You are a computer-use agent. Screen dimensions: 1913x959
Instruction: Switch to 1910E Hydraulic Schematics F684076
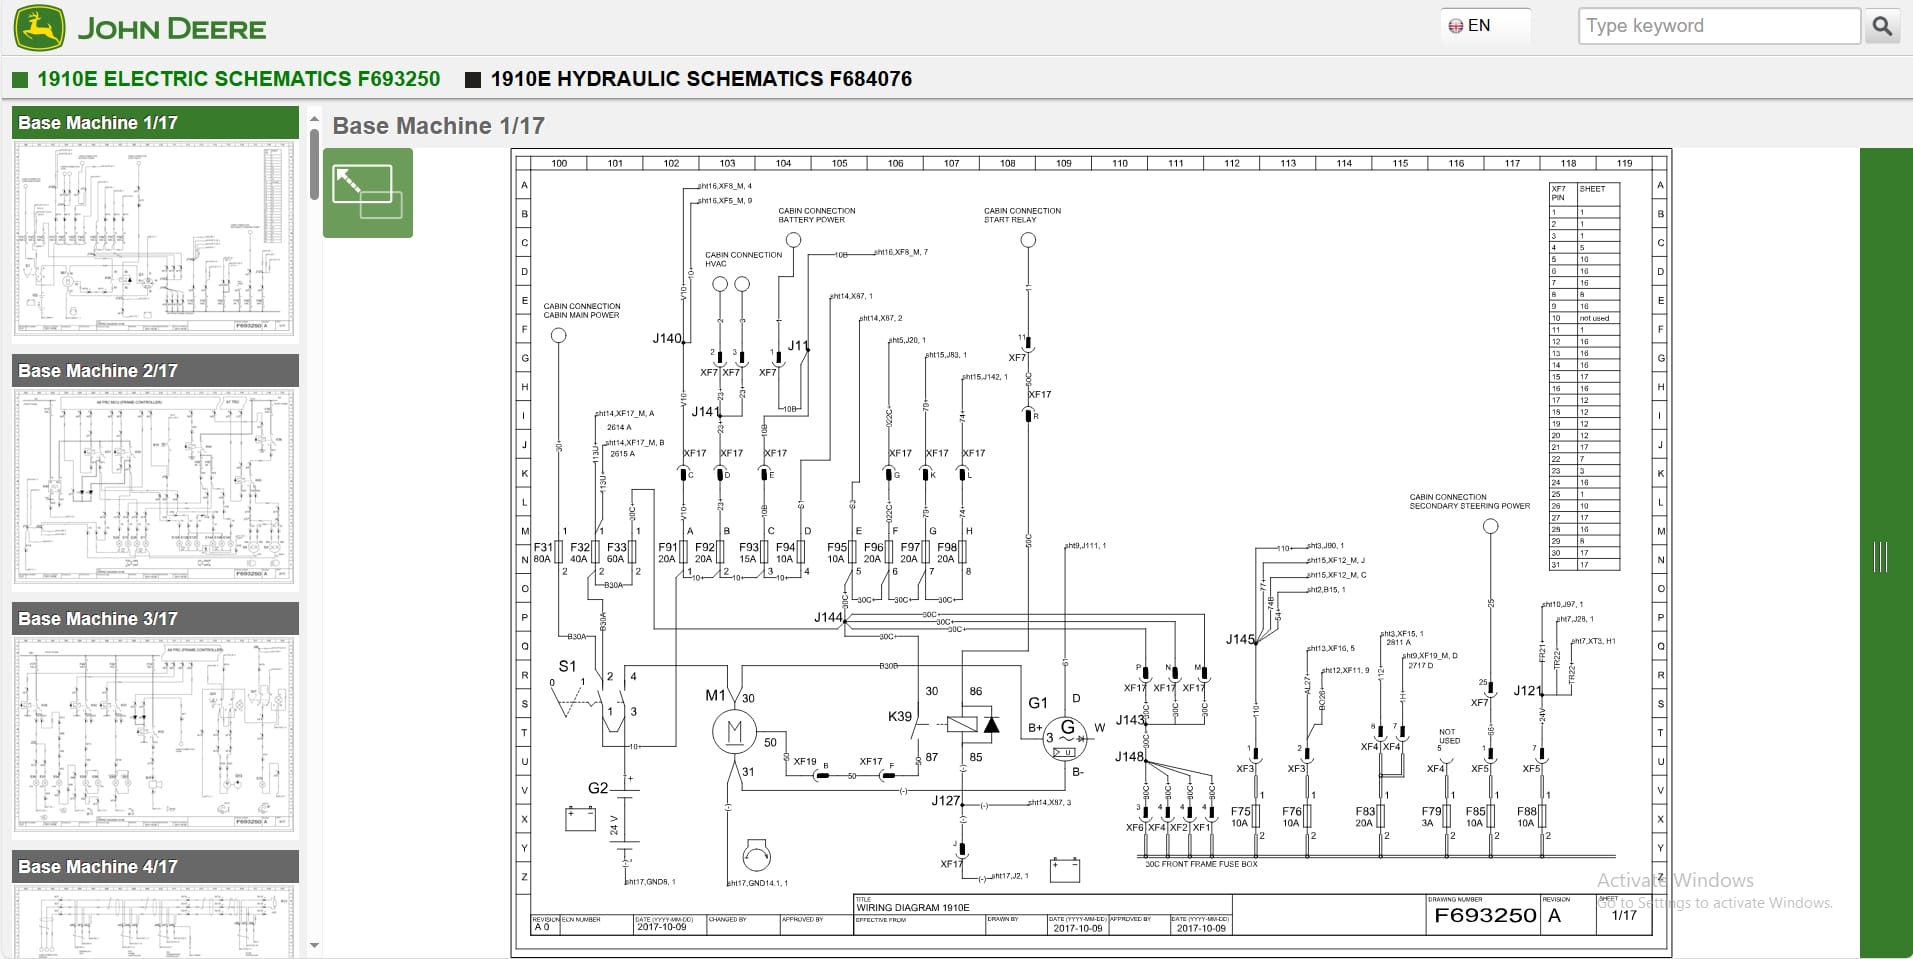coord(701,78)
